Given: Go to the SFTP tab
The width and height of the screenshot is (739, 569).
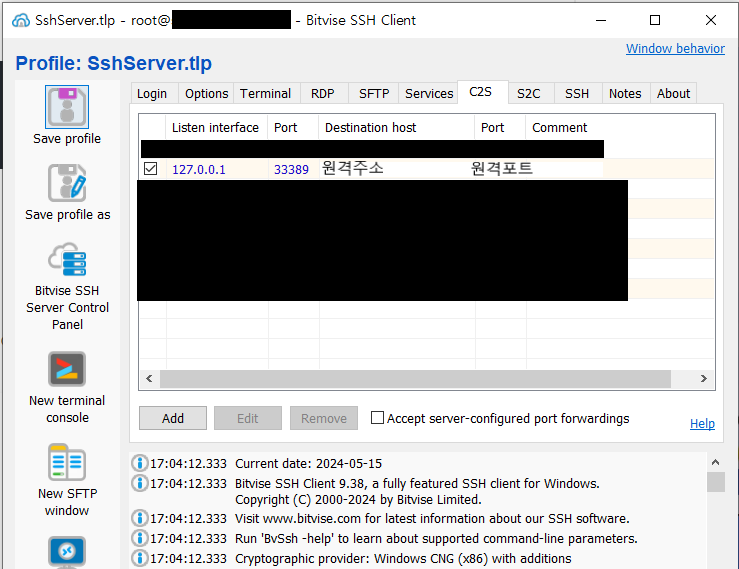Looking at the screenshot, I should [x=374, y=93].
